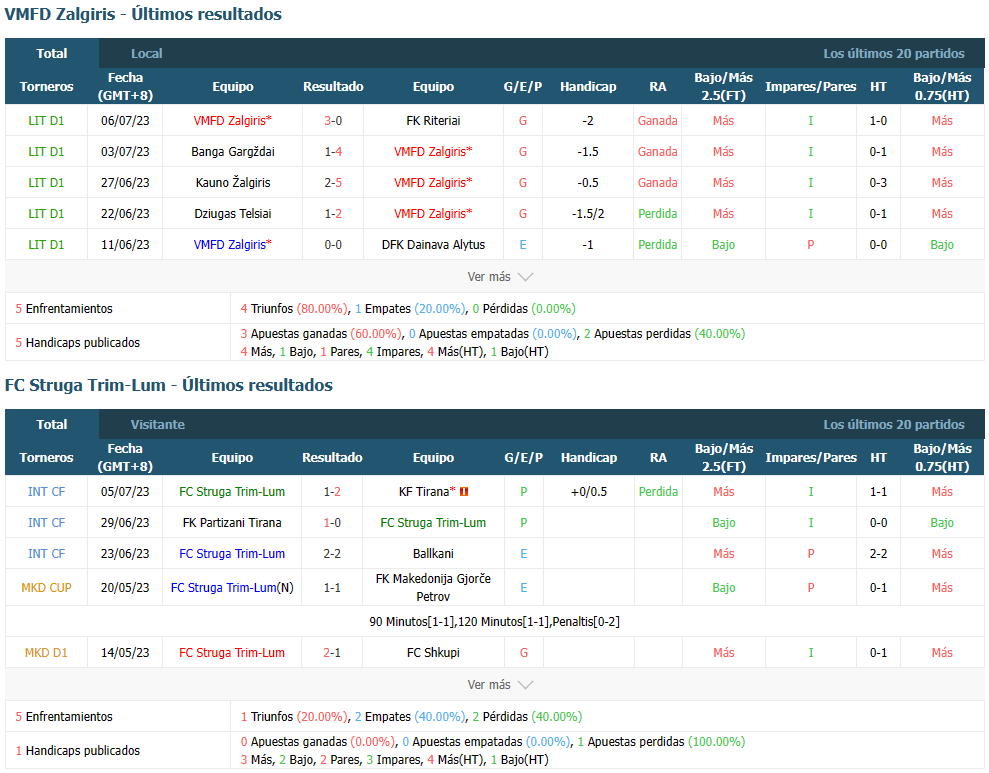Select Total tab in Struga table
Viewport: 989px width, 773px height.
[52, 424]
